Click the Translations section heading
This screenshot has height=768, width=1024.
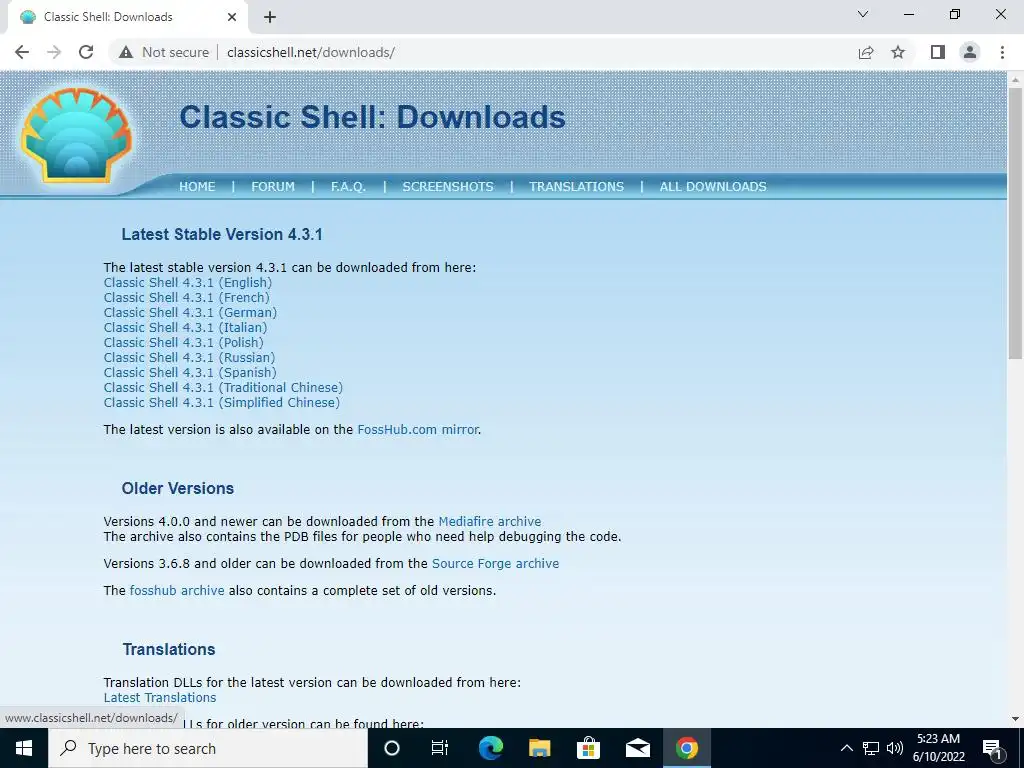coord(169,650)
